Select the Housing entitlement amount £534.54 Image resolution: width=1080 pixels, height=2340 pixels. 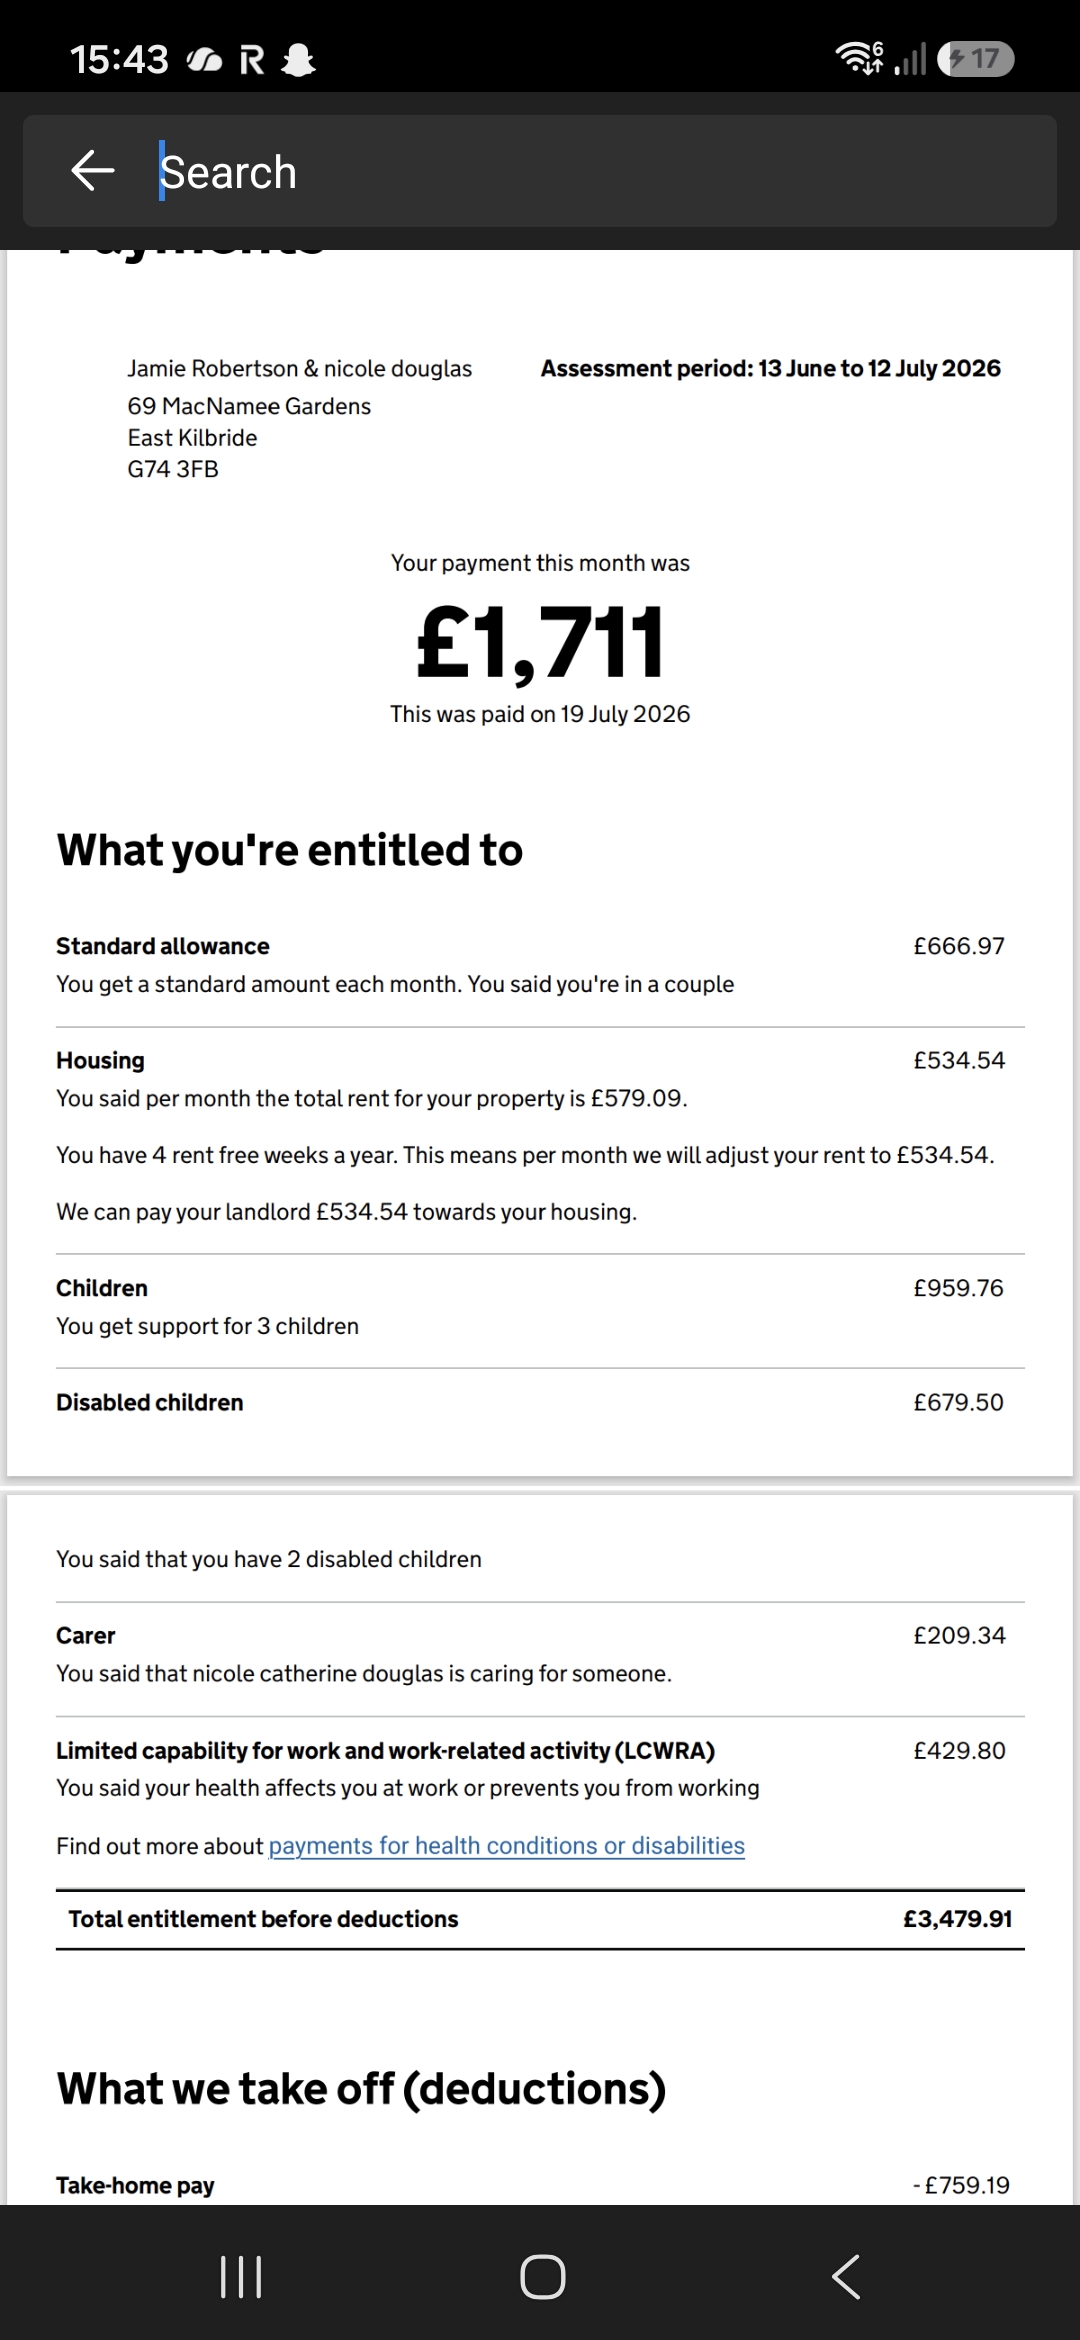coord(959,1060)
